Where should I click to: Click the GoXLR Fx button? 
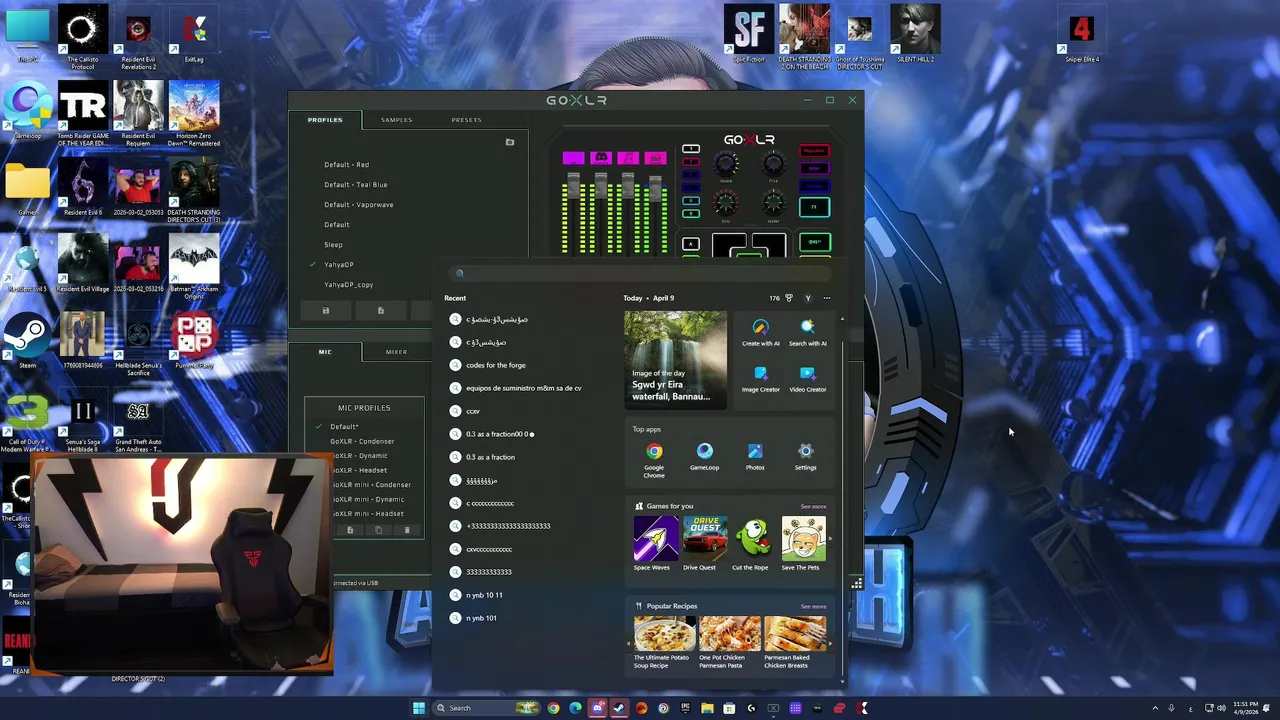pyautogui.click(x=814, y=207)
